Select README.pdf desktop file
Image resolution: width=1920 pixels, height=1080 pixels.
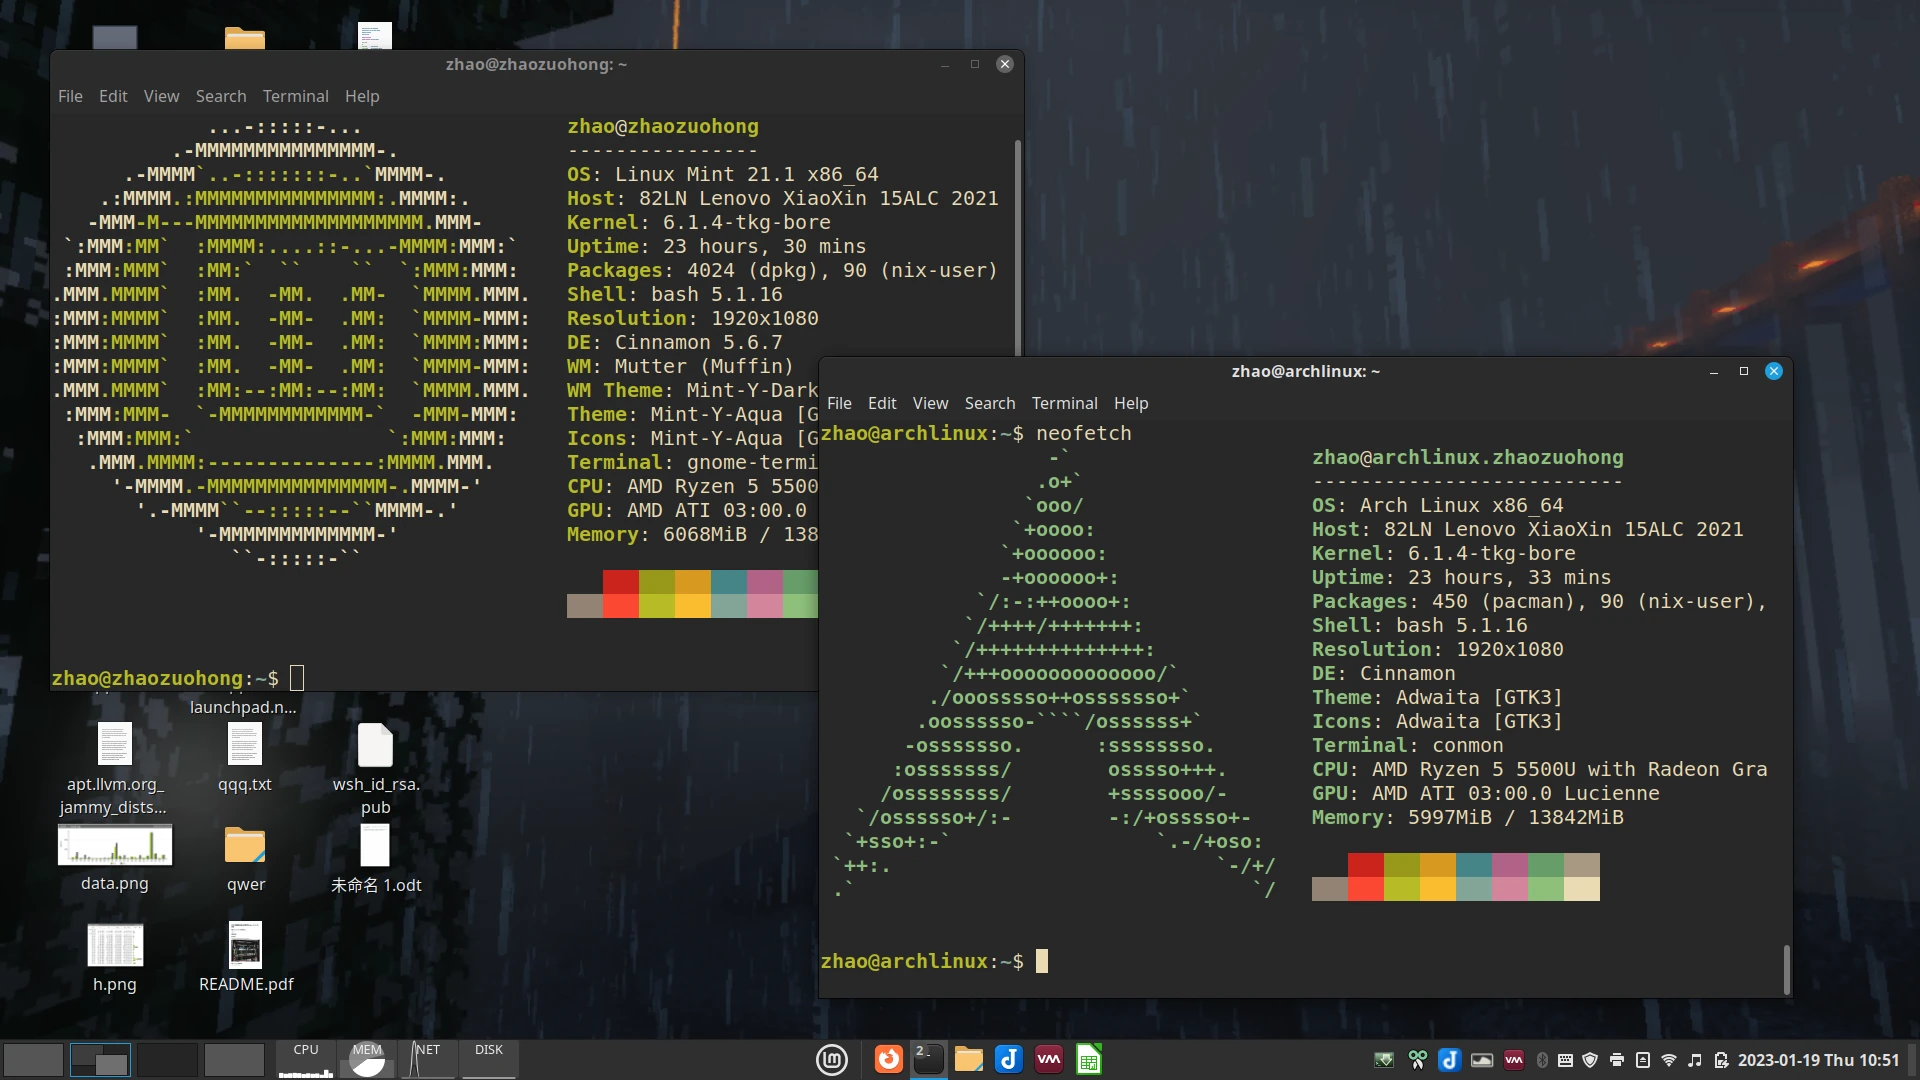(246, 957)
